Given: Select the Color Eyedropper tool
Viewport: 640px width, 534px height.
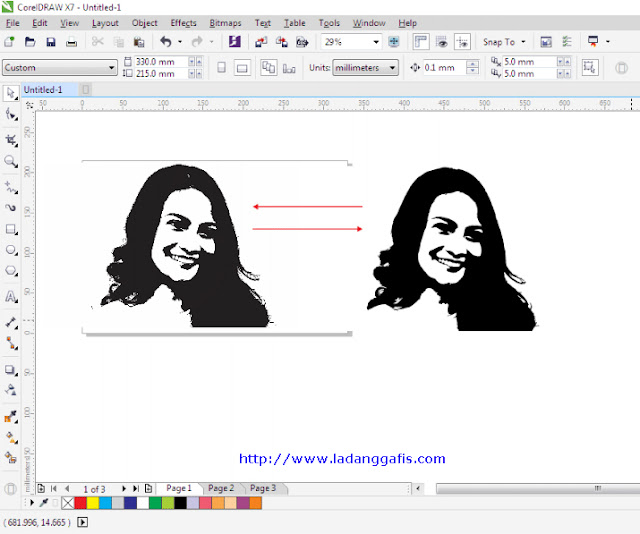Looking at the screenshot, I should coord(11,416).
